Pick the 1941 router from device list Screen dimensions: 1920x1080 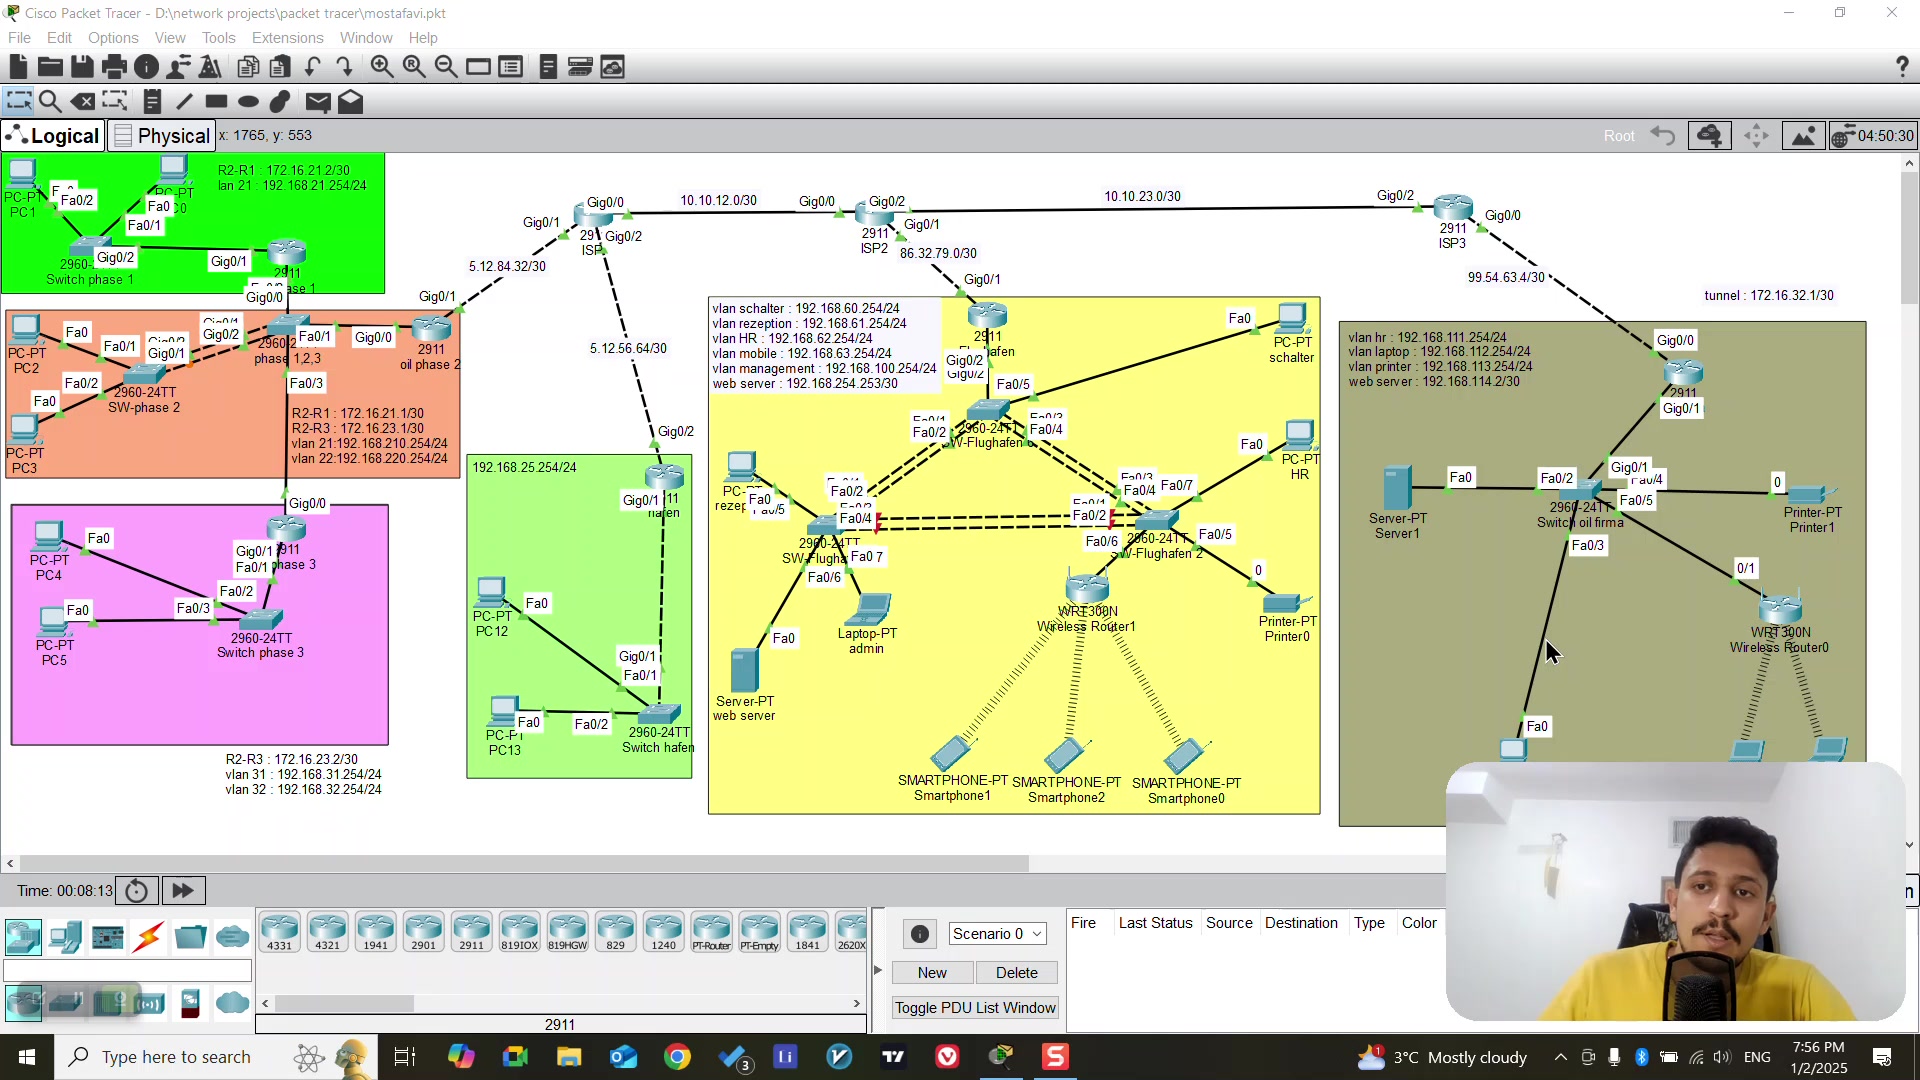click(x=376, y=932)
